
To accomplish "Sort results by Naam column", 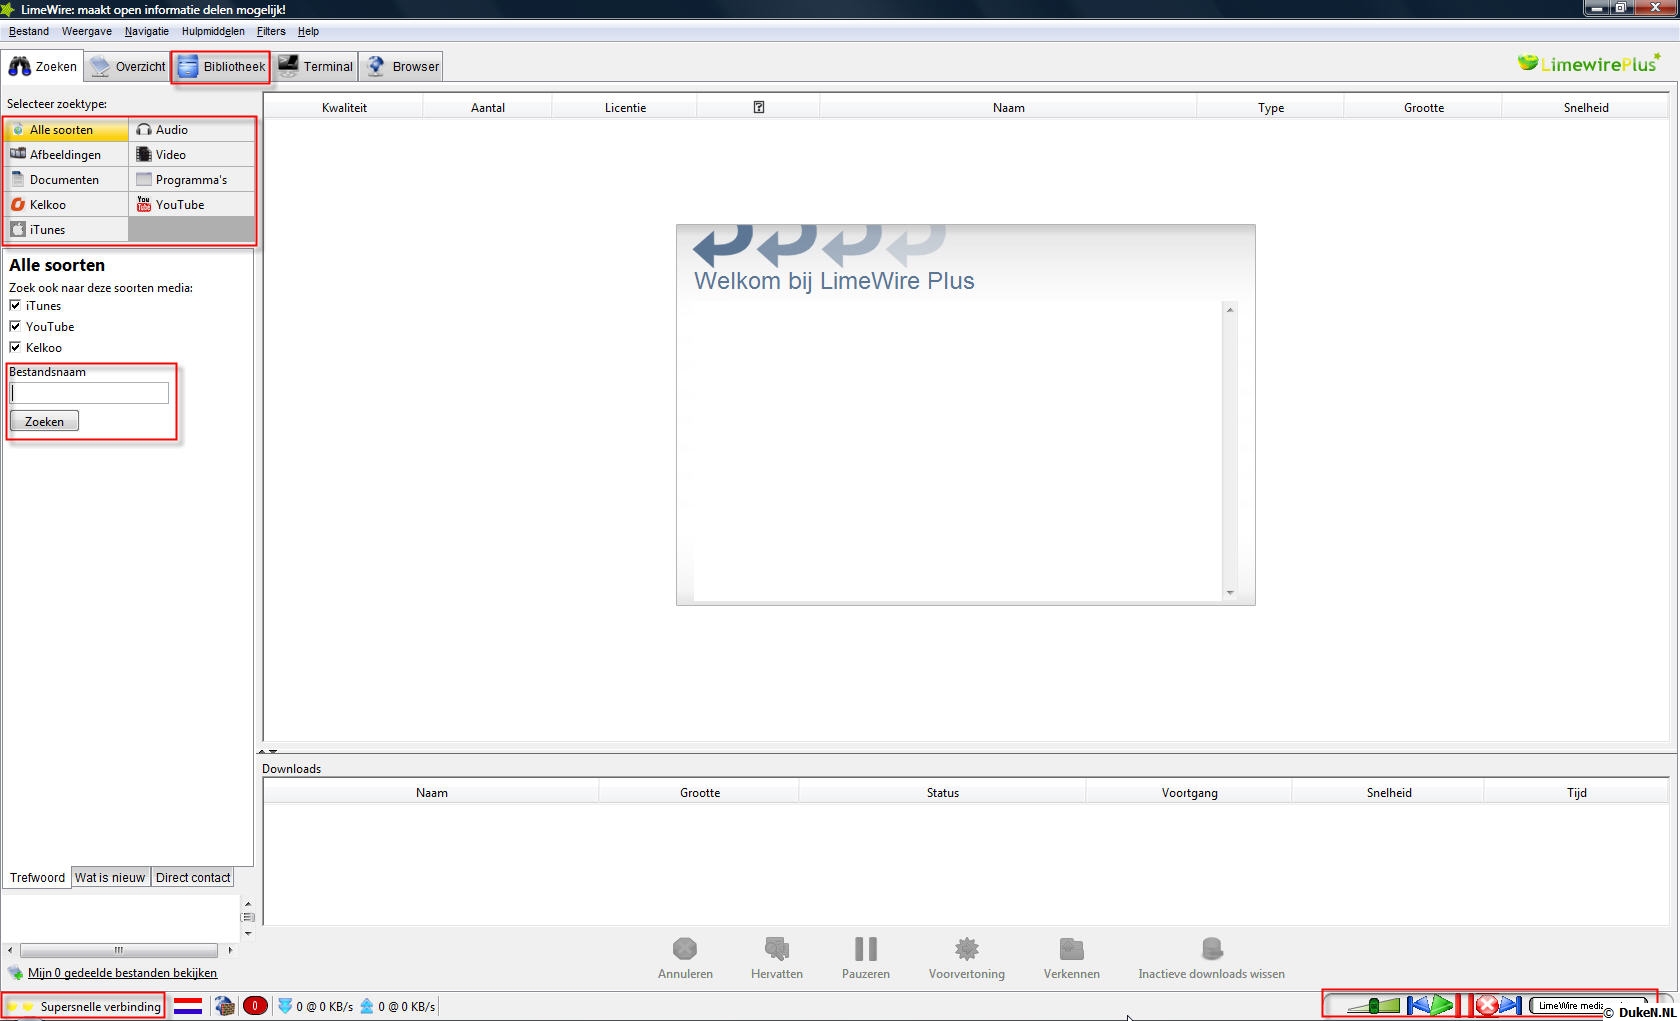I will (1008, 107).
